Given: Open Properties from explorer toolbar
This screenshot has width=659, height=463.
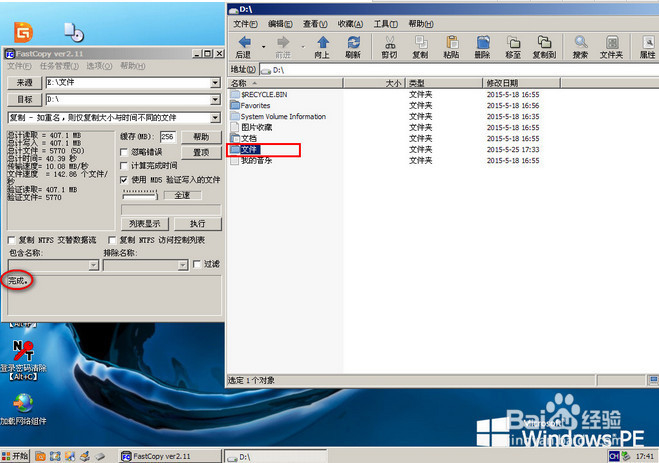Looking at the screenshot, I should (647, 47).
